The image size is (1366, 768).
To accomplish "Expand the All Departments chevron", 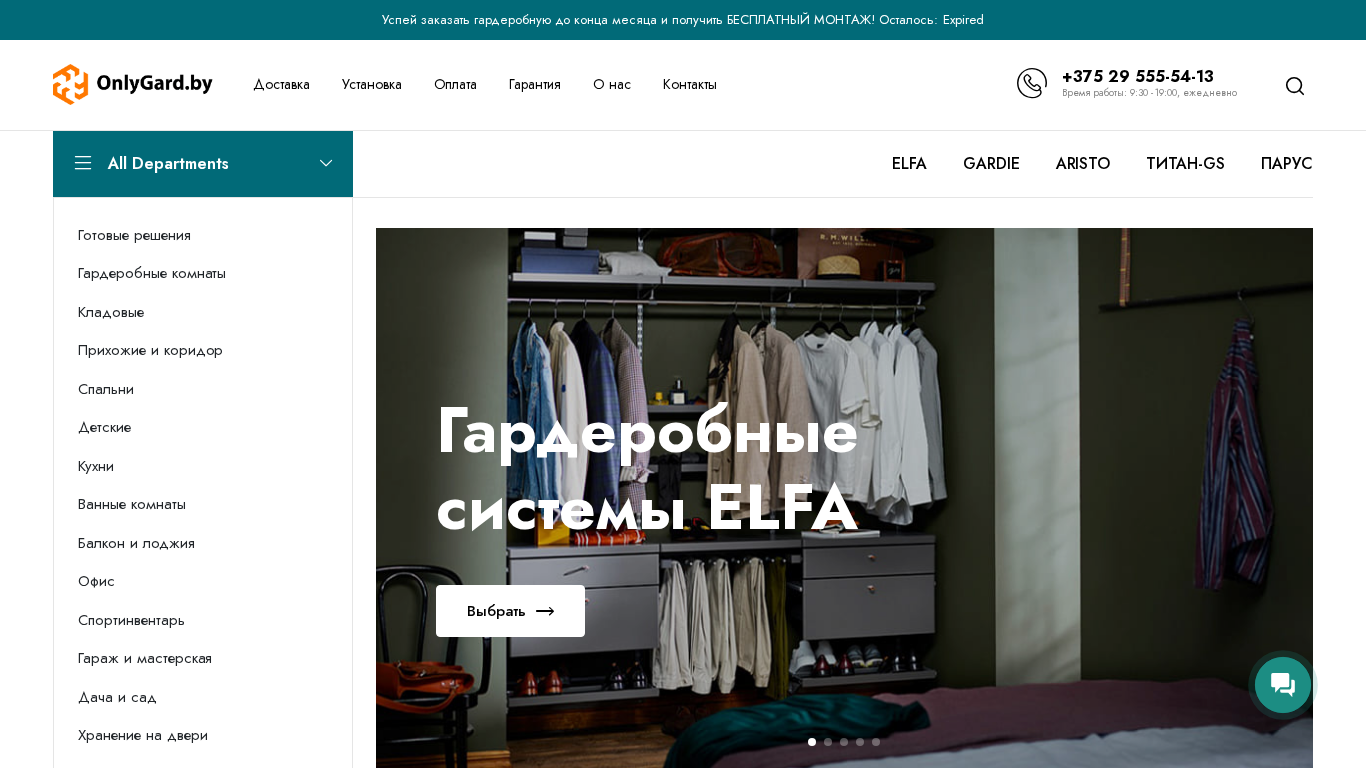I will point(326,163).
